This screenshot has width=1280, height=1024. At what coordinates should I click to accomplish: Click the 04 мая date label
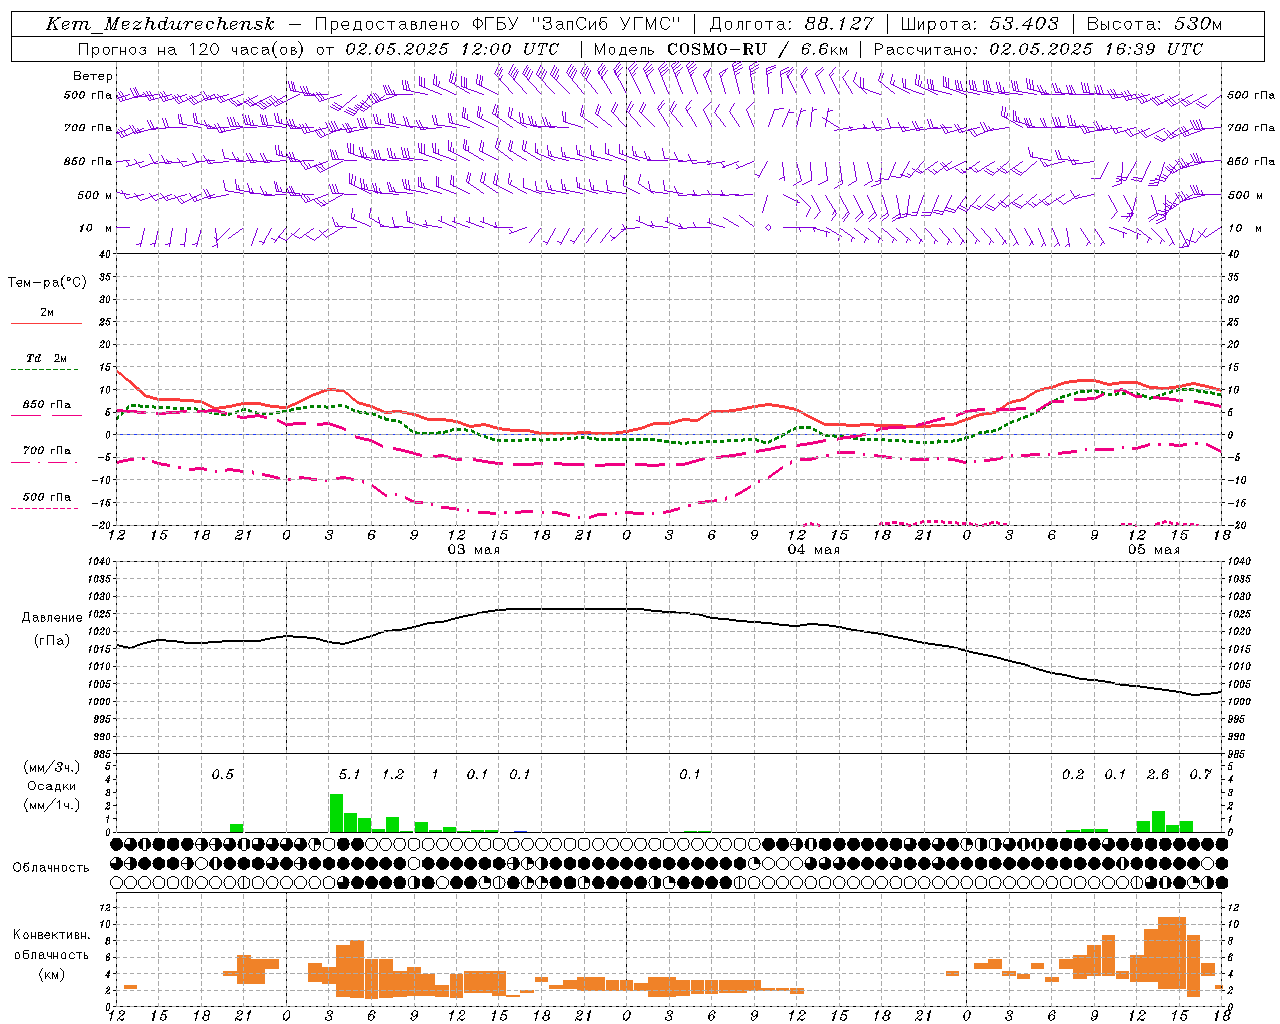pyautogui.click(x=814, y=550)
